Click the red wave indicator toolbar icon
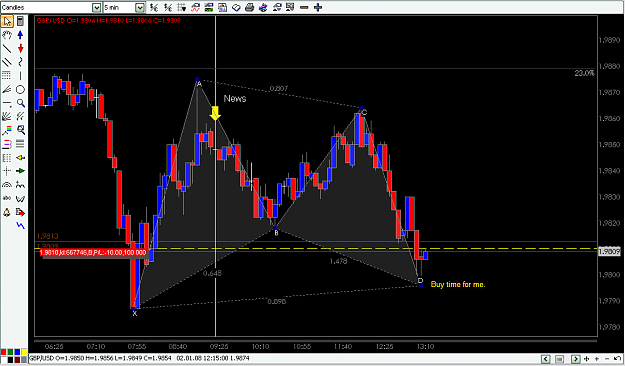 pos(195,7)
